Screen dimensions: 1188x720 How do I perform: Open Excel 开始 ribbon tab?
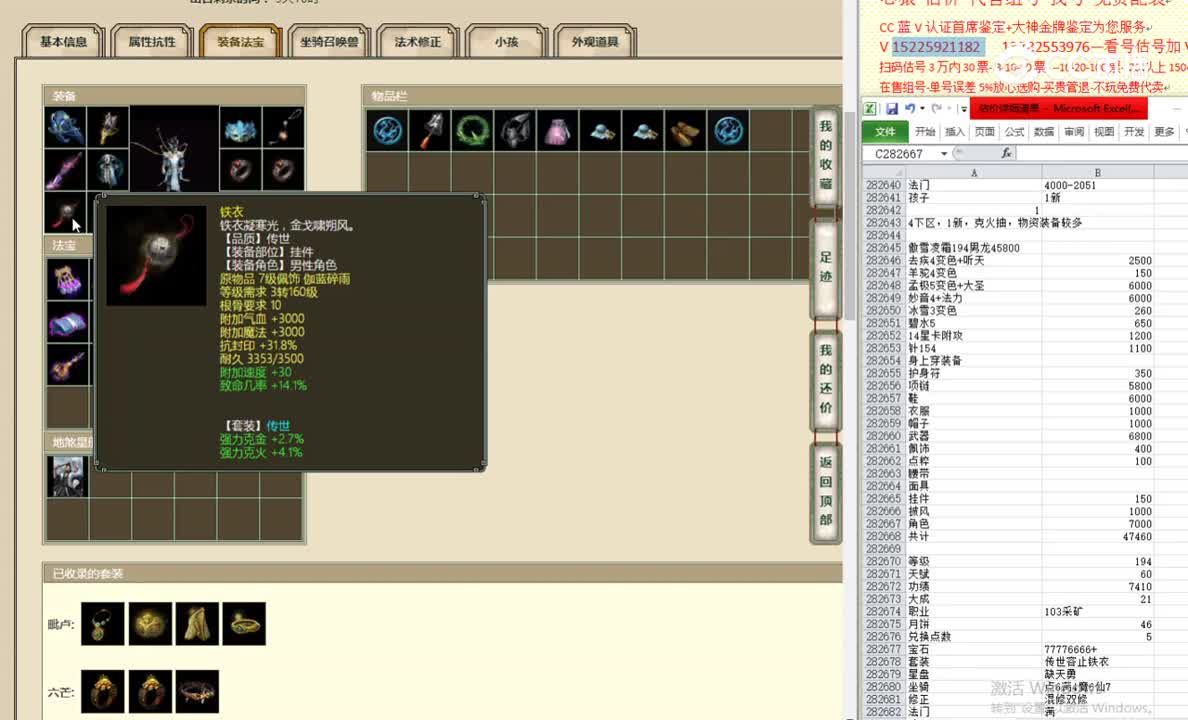pos(925,132)
